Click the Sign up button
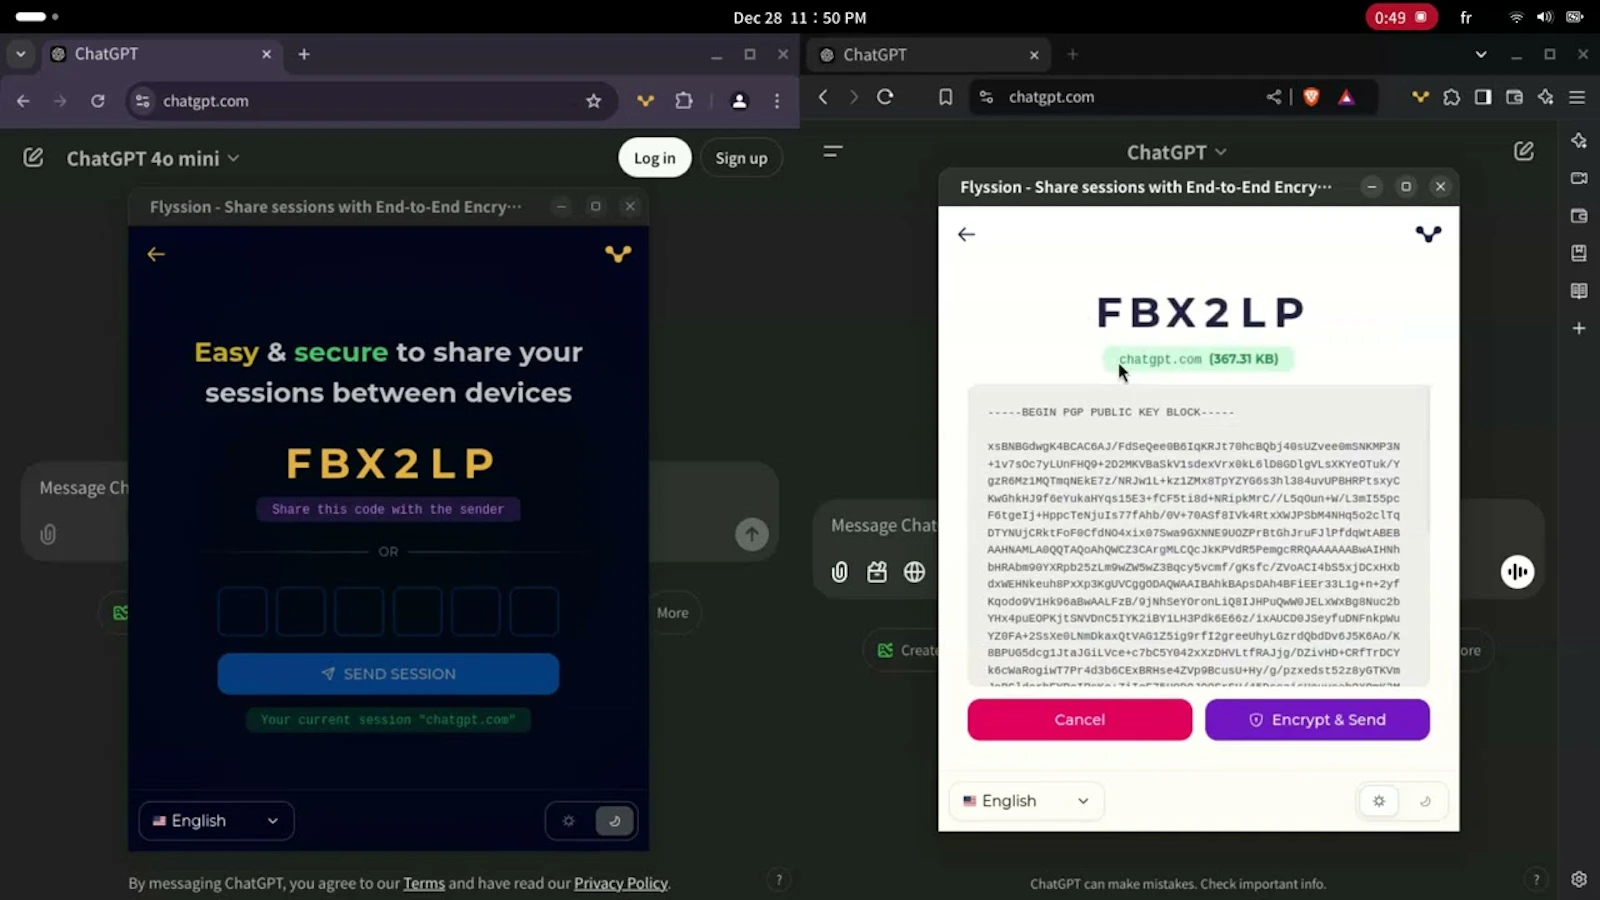 pyautogui.click(x=741, y=158)
